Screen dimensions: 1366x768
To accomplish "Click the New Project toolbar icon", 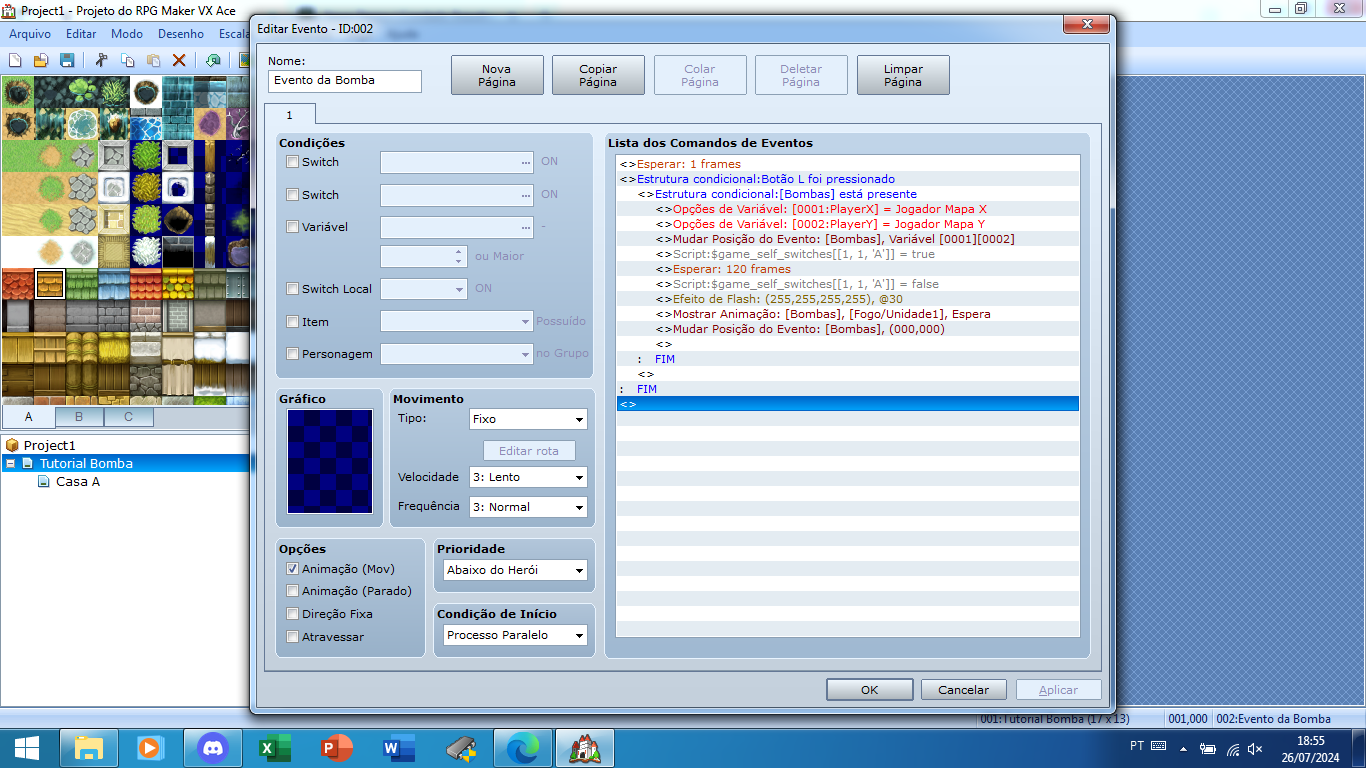I will (15, 60).
